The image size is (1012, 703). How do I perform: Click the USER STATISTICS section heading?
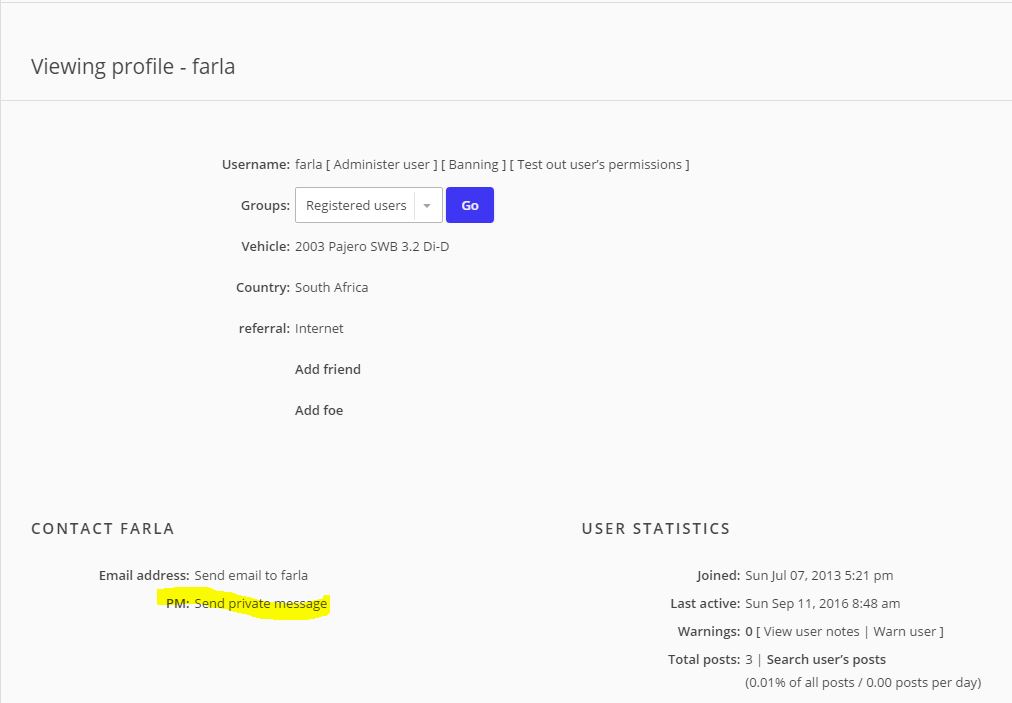tap(656, 528)
